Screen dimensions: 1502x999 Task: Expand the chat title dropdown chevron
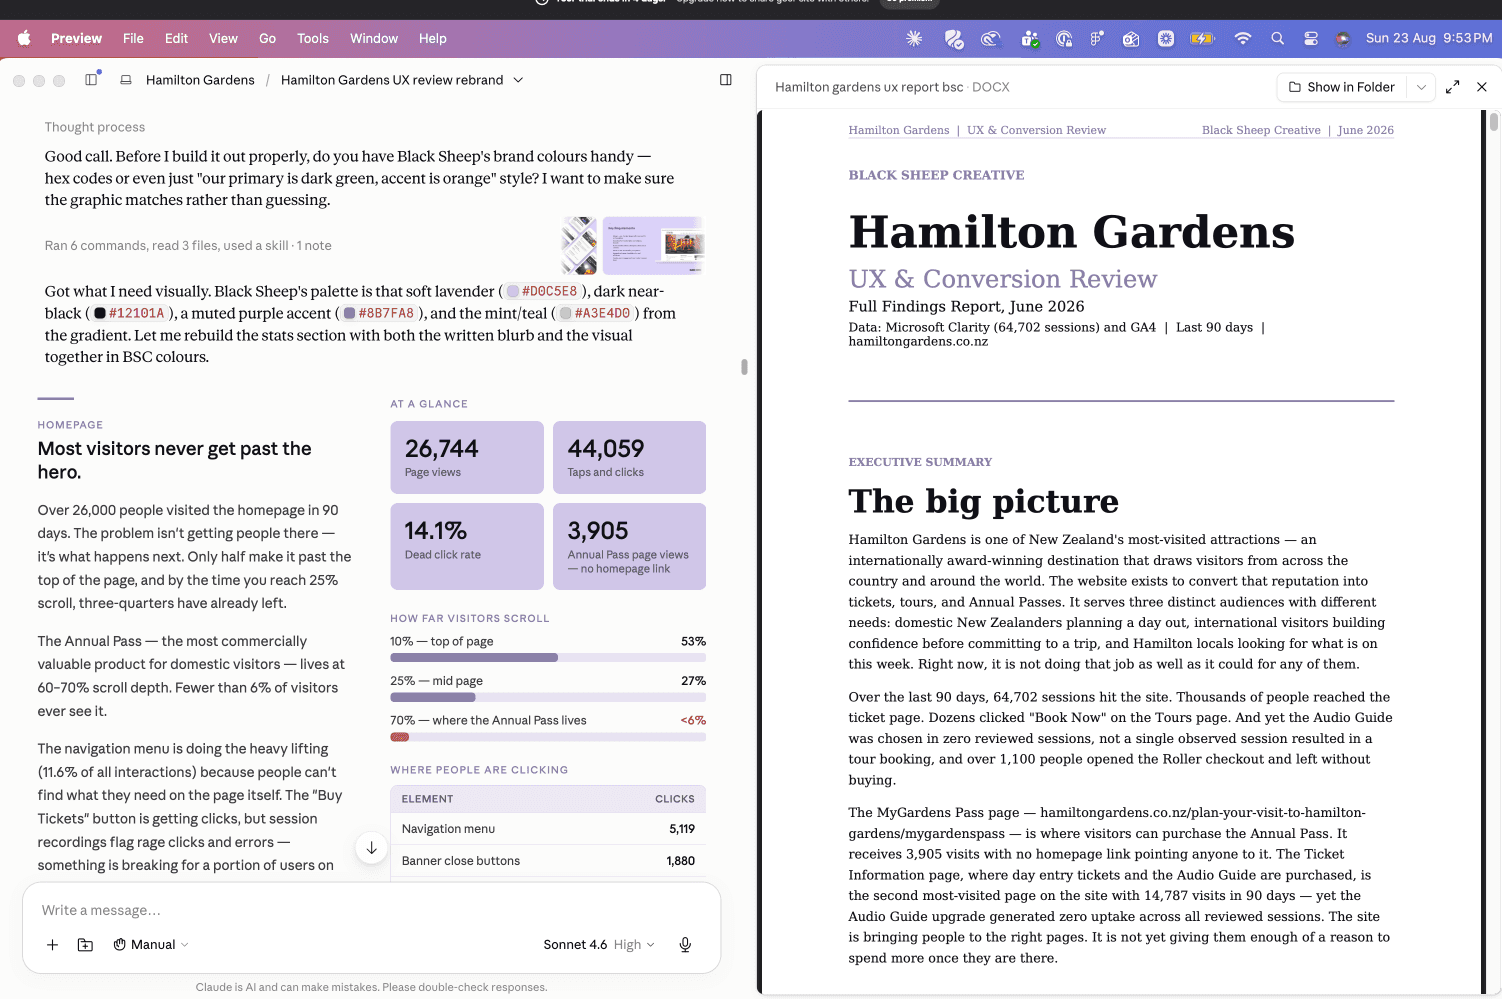[x=518, y=80]
